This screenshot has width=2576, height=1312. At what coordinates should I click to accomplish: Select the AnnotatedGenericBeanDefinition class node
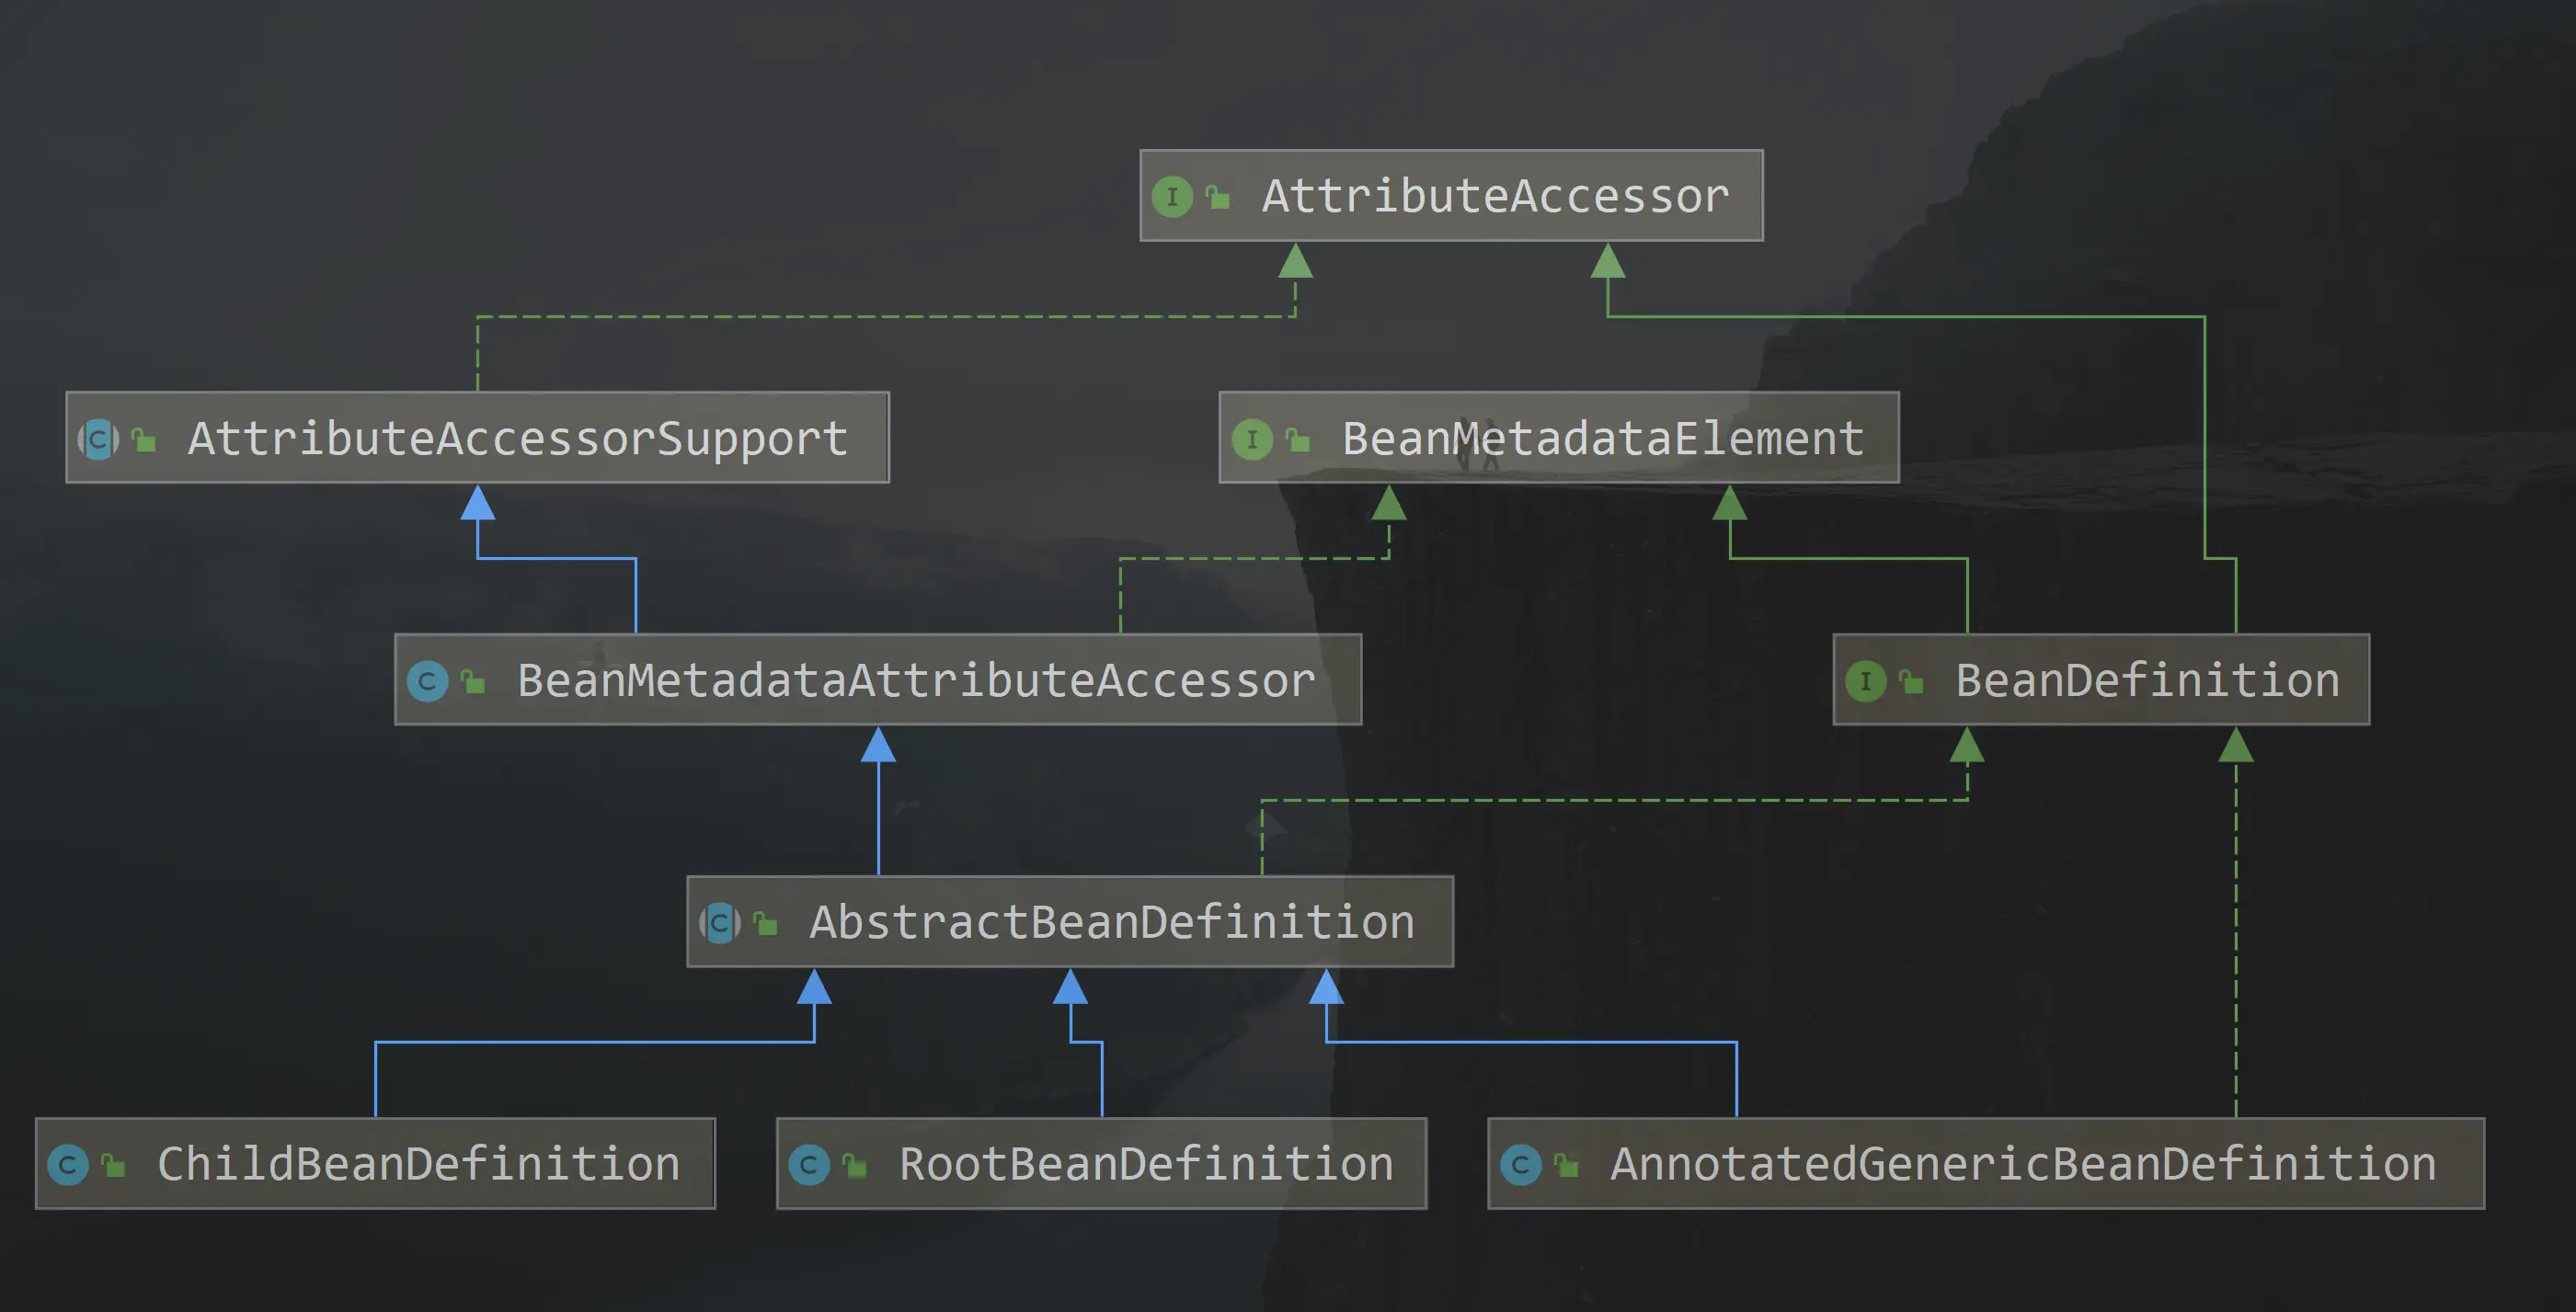pyautogui.click(x=2022, y=1164)
